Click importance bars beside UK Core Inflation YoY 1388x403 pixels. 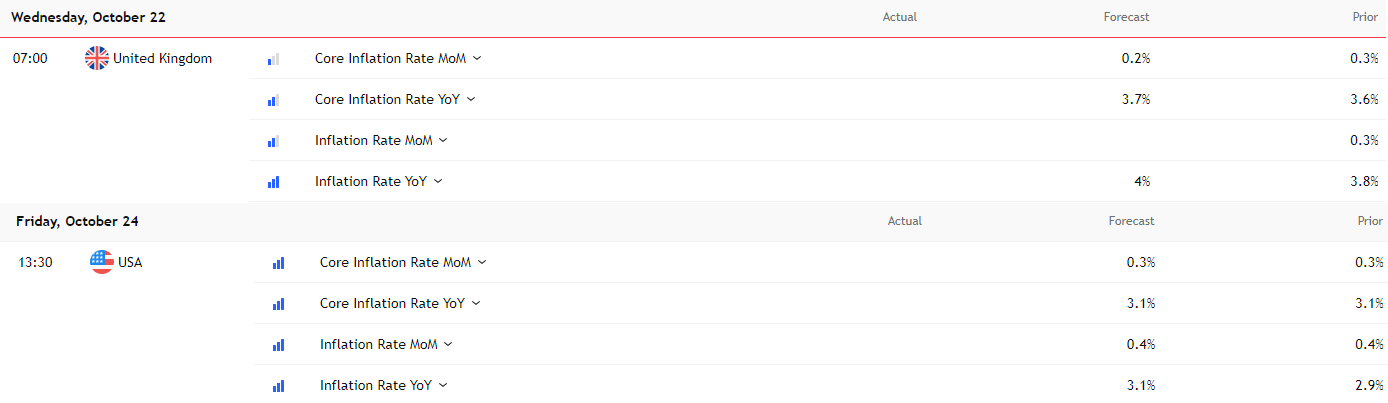[x=273, y=100]
